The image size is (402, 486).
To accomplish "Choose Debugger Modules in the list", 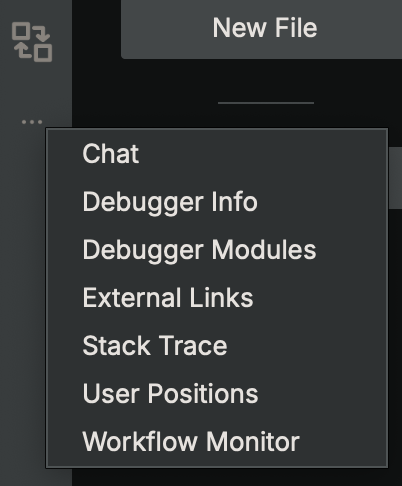I will [217, 250].
